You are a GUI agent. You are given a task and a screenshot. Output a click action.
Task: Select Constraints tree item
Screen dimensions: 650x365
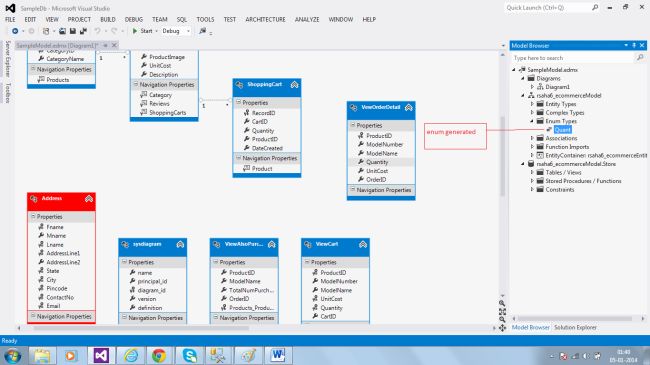click(560, 190)
